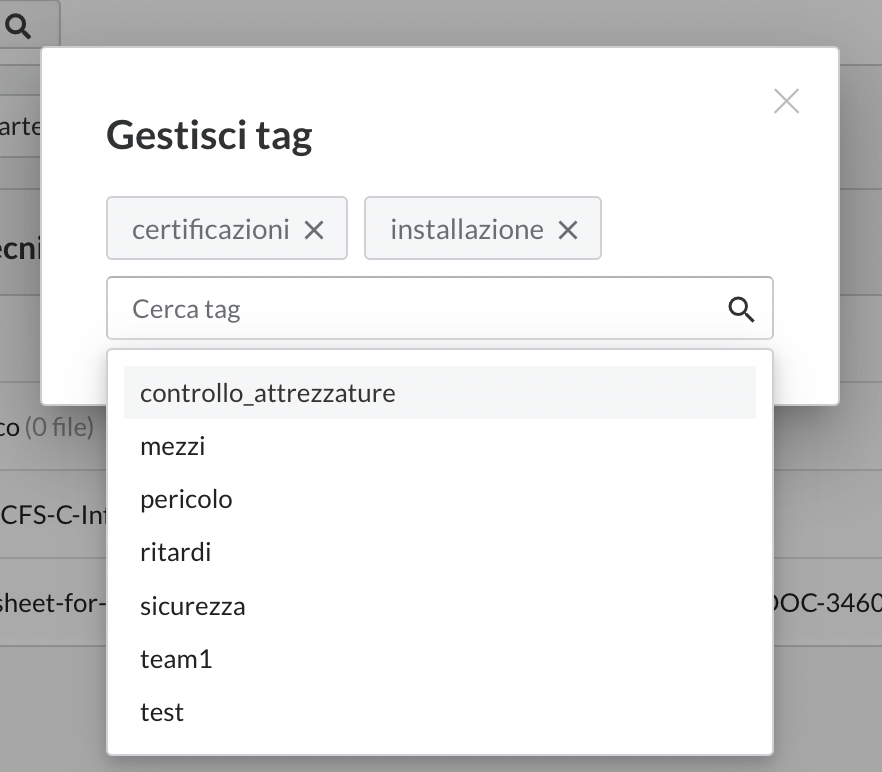
Task: Select the sicurezza tag suggestion
Action: click(x=193, y=605)
